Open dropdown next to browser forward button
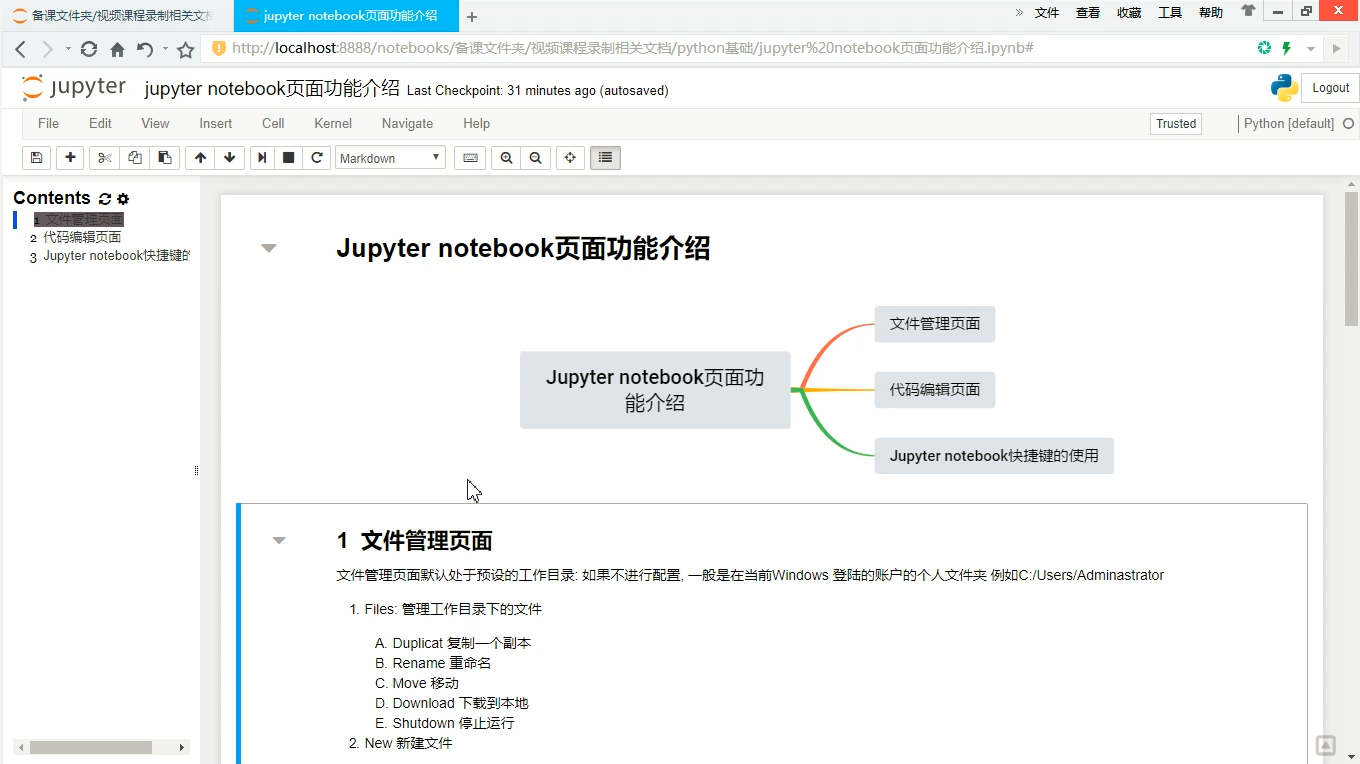Screen dimensions: 1360x764 pyautogui.click(x=68, y=49)
